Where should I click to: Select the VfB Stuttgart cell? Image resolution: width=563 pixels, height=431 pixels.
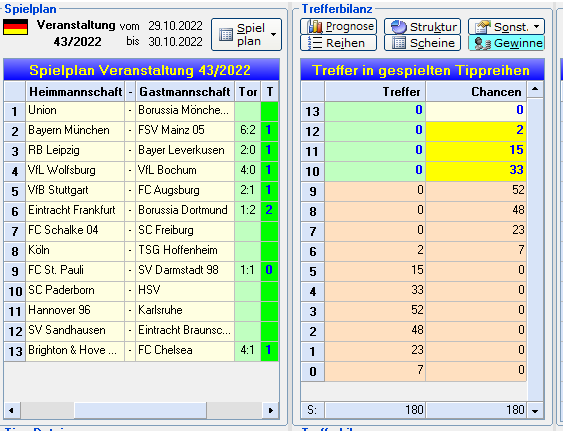coord(75,191)
